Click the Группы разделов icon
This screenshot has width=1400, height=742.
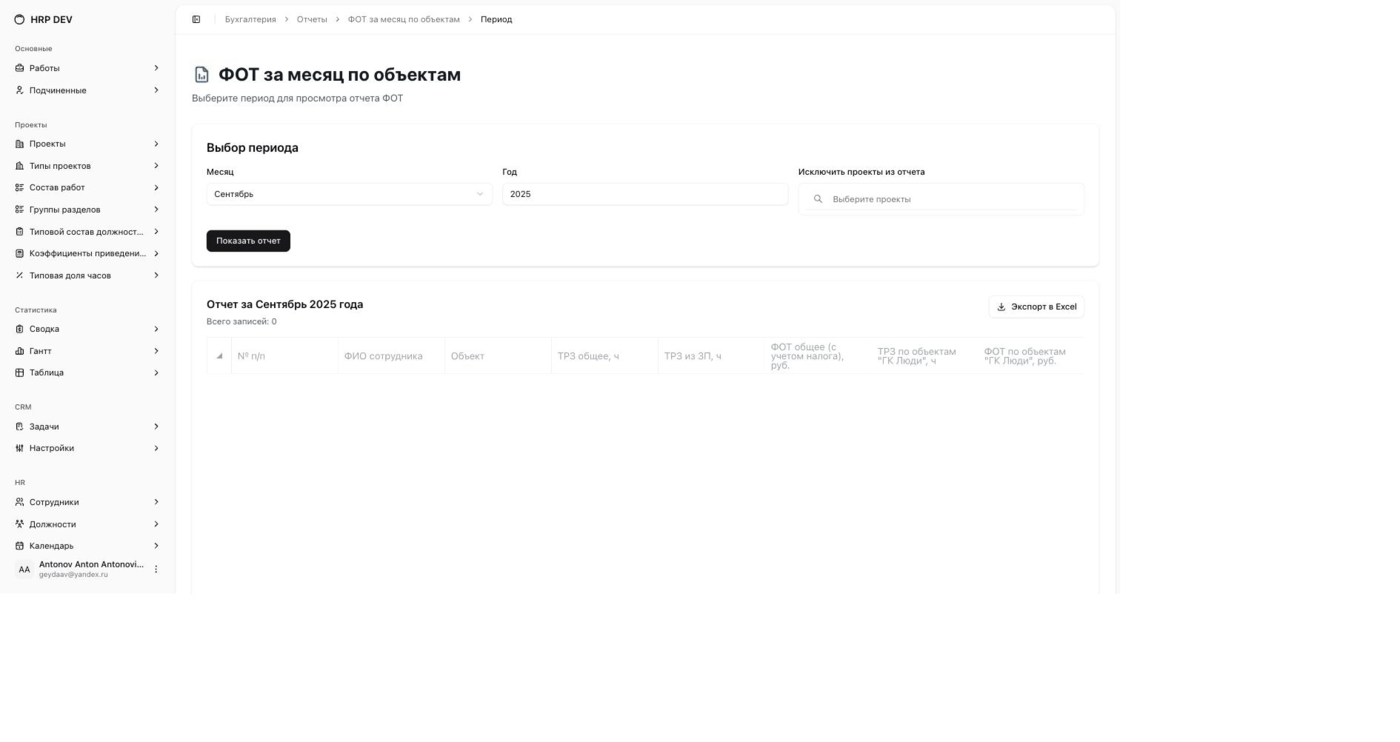tap(19, 210)
